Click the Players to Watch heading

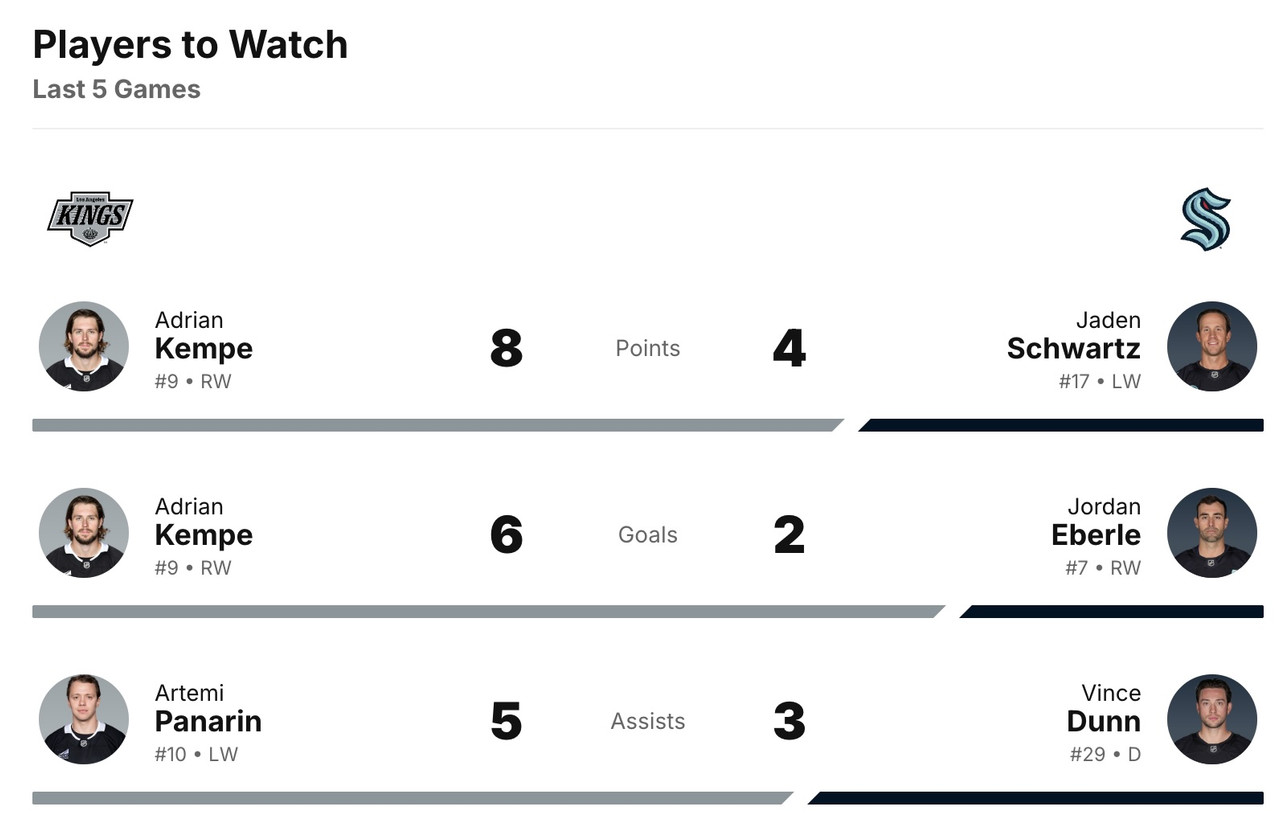[x=190, y=45]
